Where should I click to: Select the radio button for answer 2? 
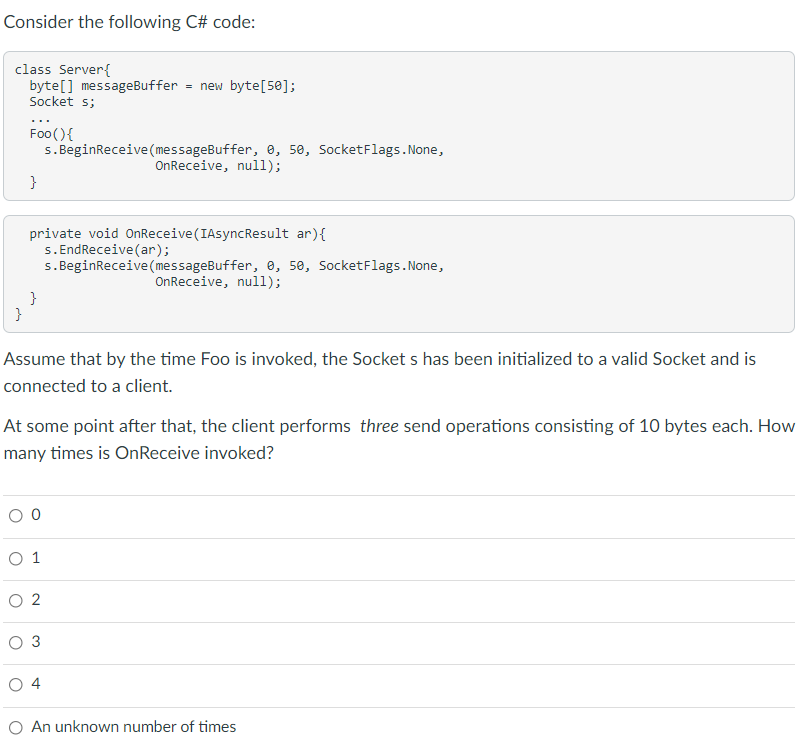16,600
